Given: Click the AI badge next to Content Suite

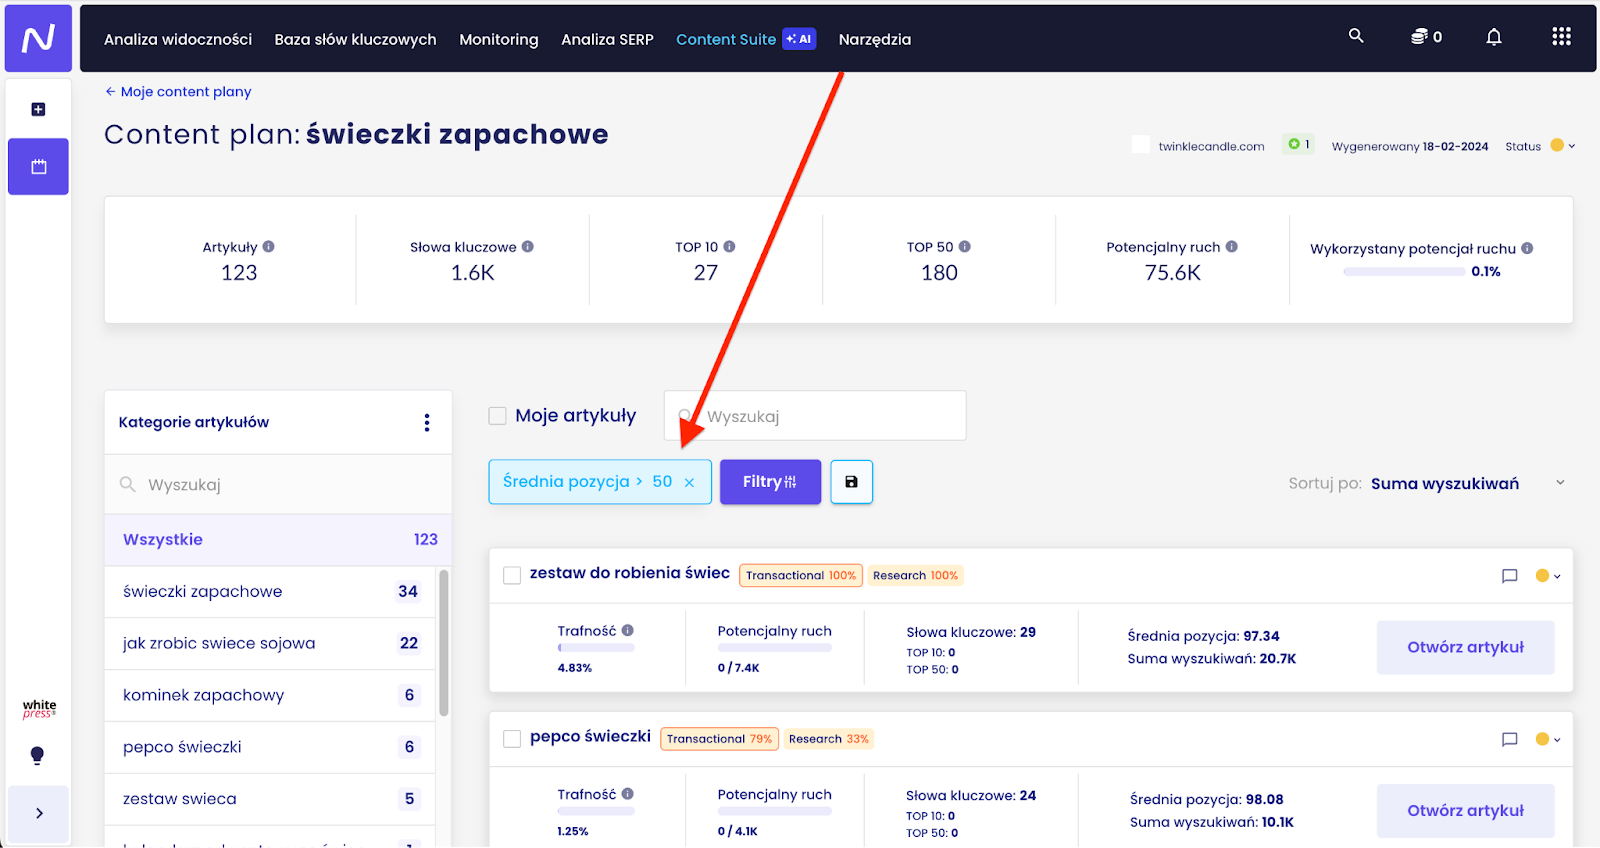Looking at the screenshot, I should [x=799, y=39].
